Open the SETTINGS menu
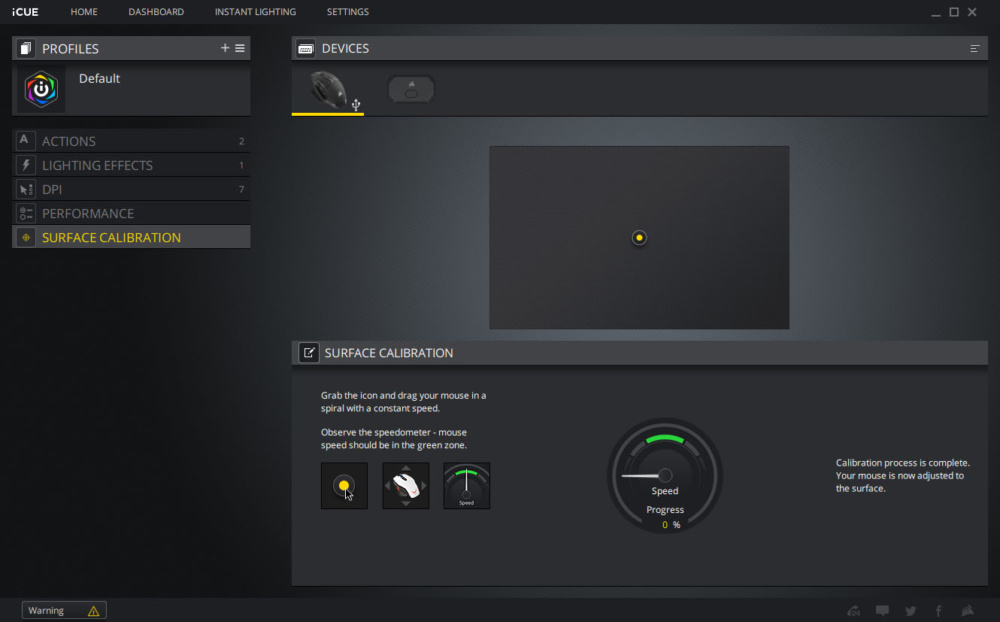The width and height of the screenshot is (1000, 622). pos(348,11)
